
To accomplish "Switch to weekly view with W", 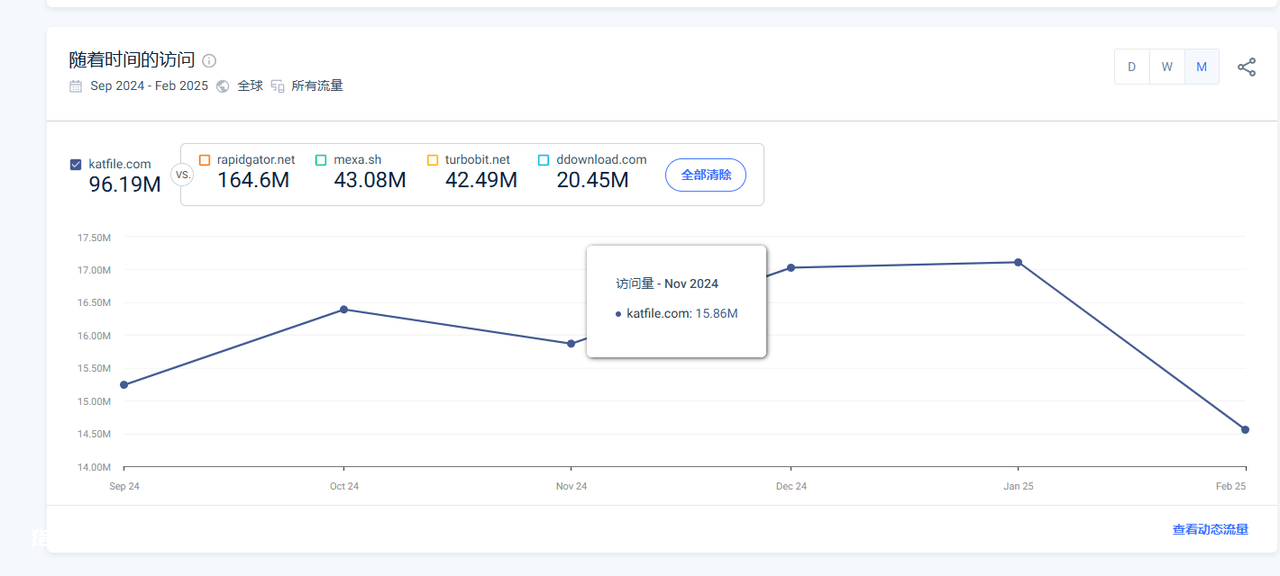I will [1167, 67].
